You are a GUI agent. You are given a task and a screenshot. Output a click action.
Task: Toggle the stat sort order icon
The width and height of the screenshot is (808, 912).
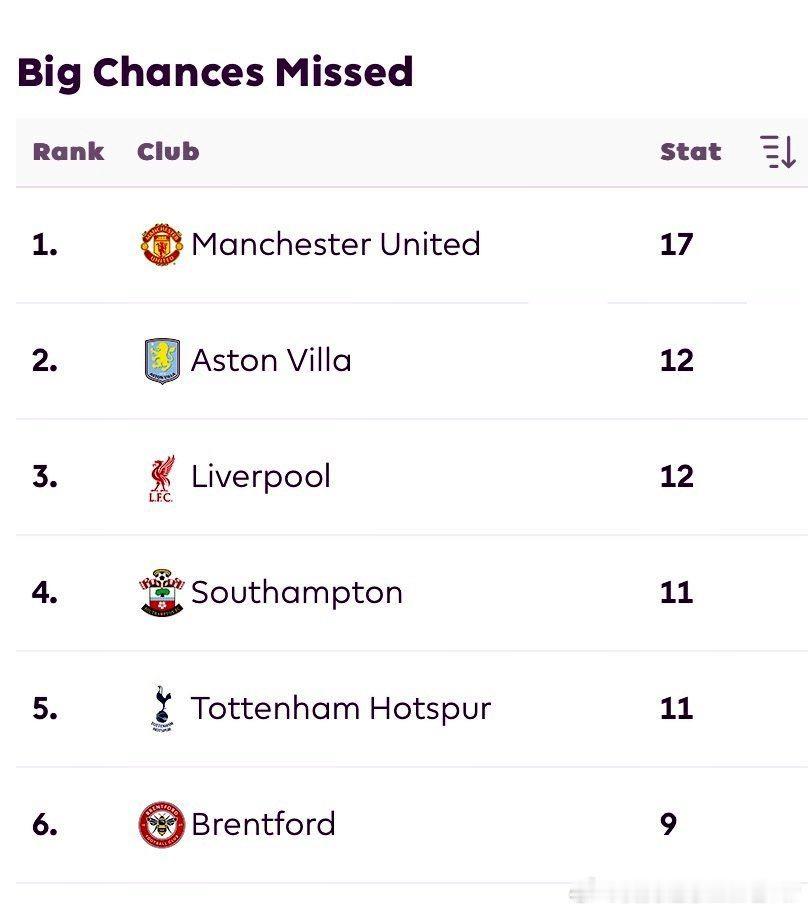click(x=778, y=152)
